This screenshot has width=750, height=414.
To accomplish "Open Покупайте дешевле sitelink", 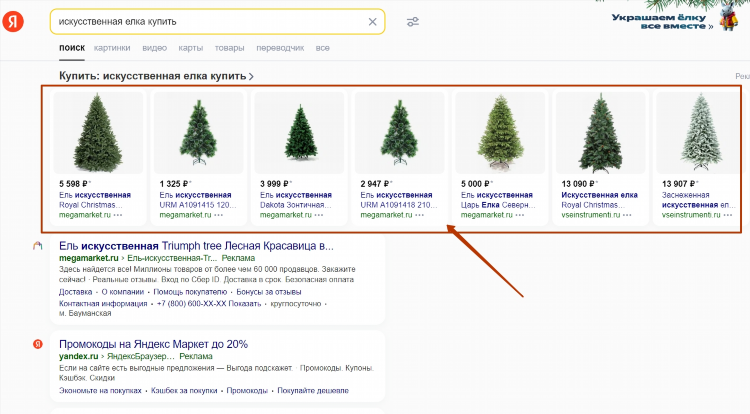I will pyautogui.click(x=313, y=391).
